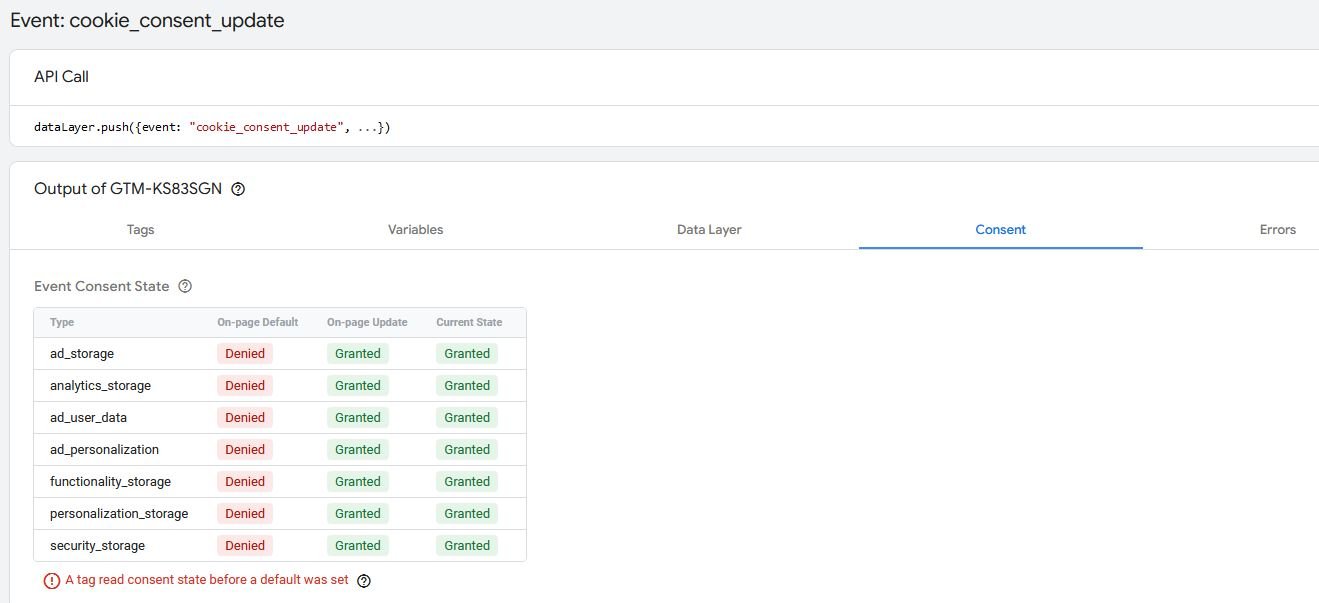Click the consent default warning message

pos(207,580)
